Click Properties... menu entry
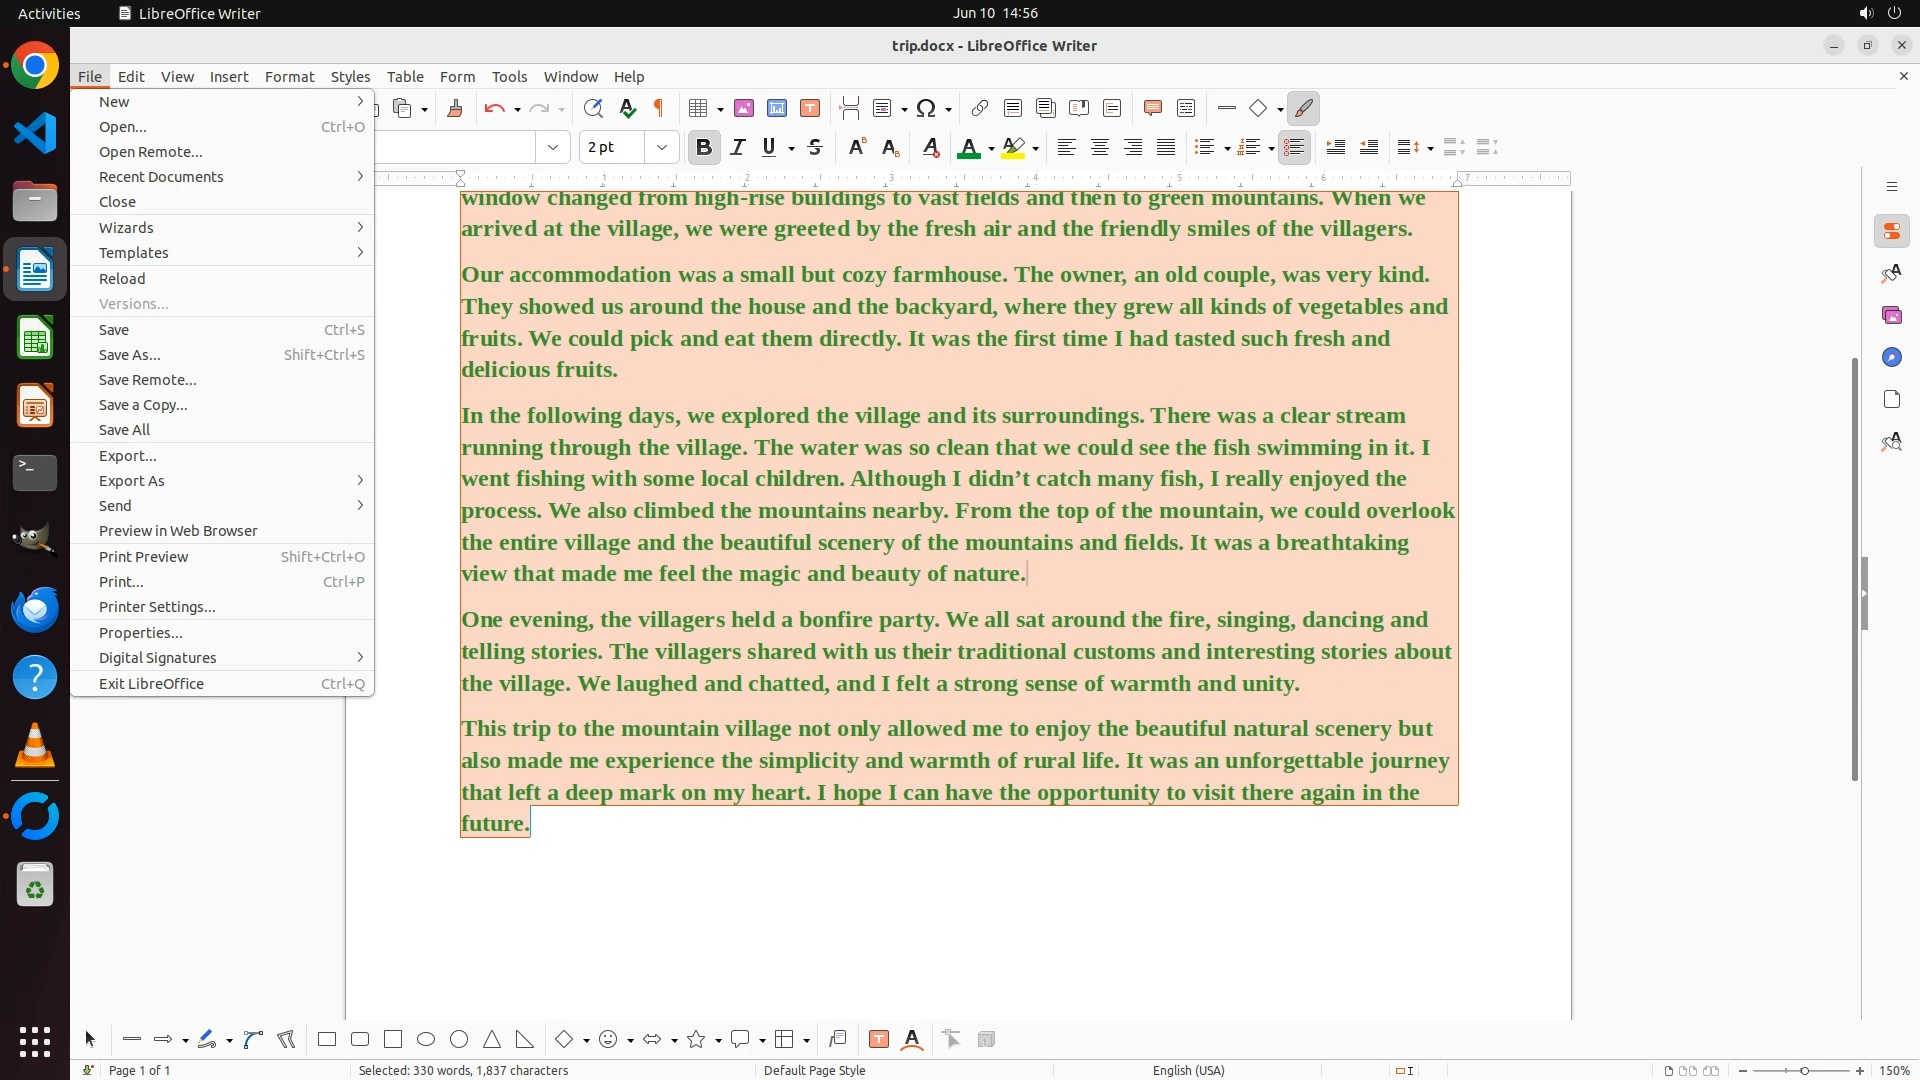The height and width of the screenshot is (1080, 1920). point(141,633)
